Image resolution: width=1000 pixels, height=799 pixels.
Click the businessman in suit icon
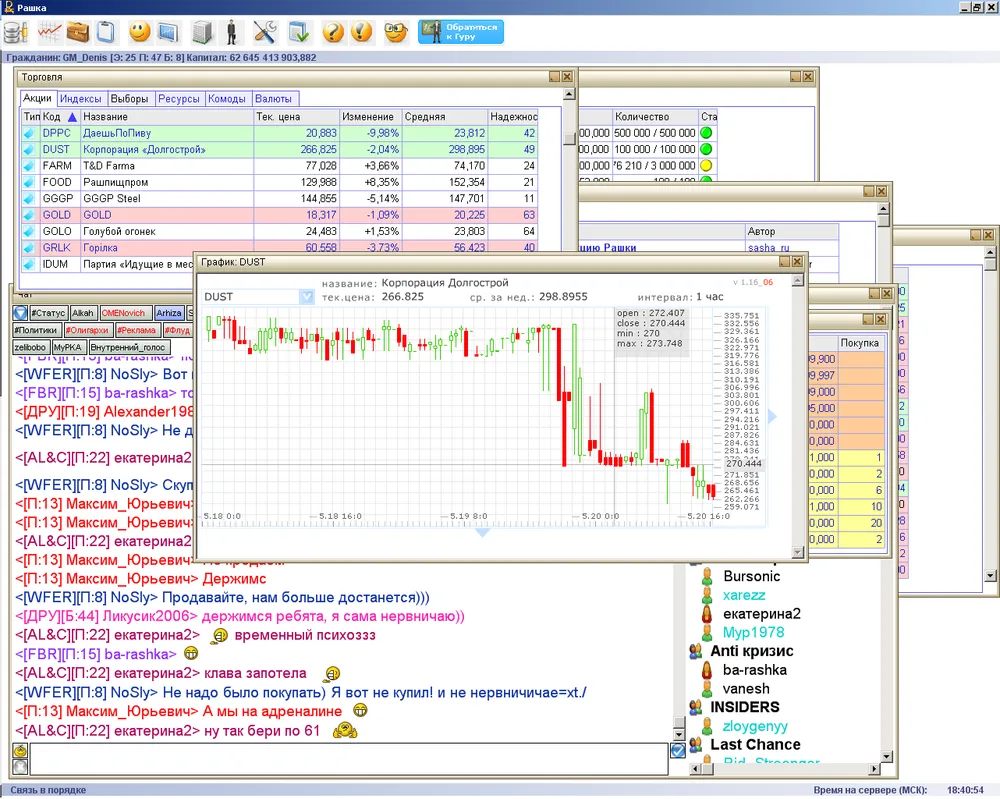[232, 32]
